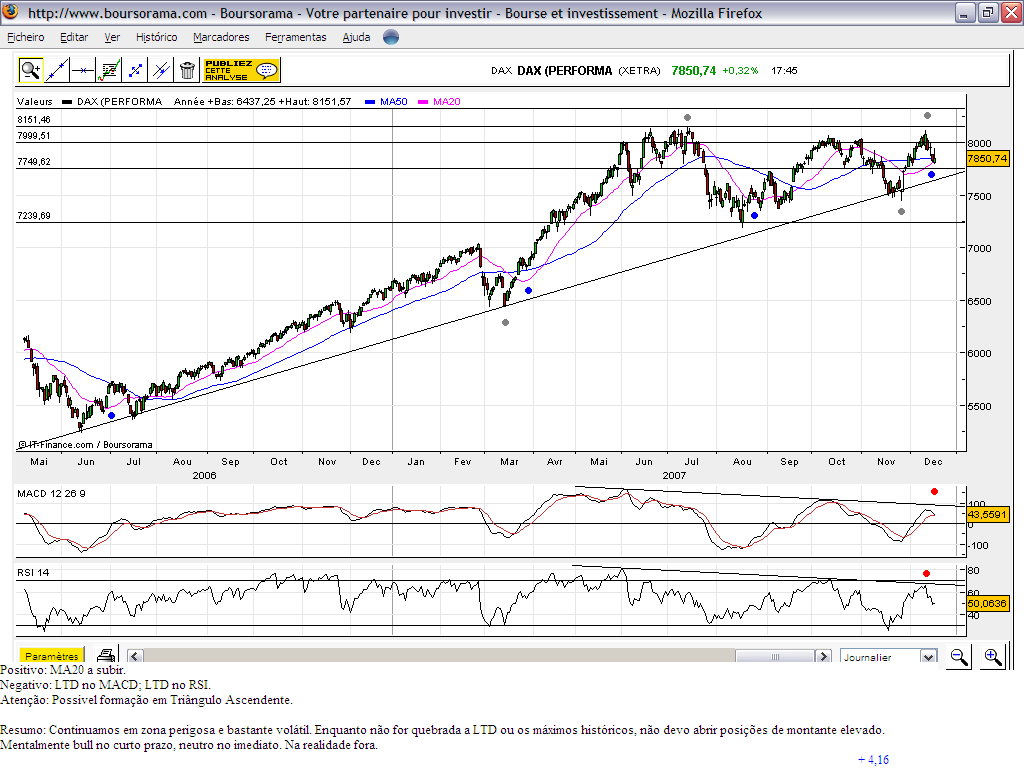Click the zoom out magnifier icon

tap(959, 656)
